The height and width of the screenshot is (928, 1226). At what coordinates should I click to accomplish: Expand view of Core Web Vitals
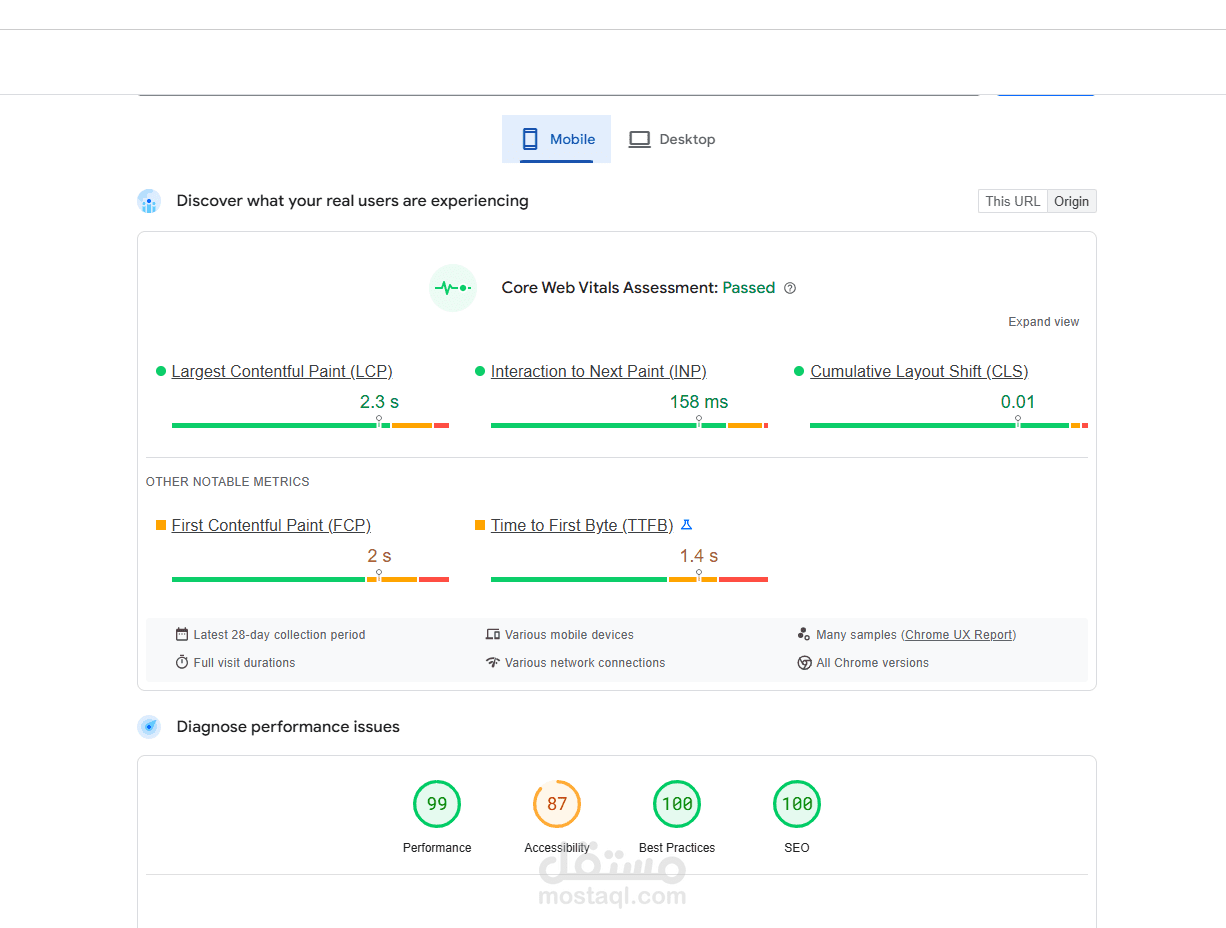click(1043, 322)
